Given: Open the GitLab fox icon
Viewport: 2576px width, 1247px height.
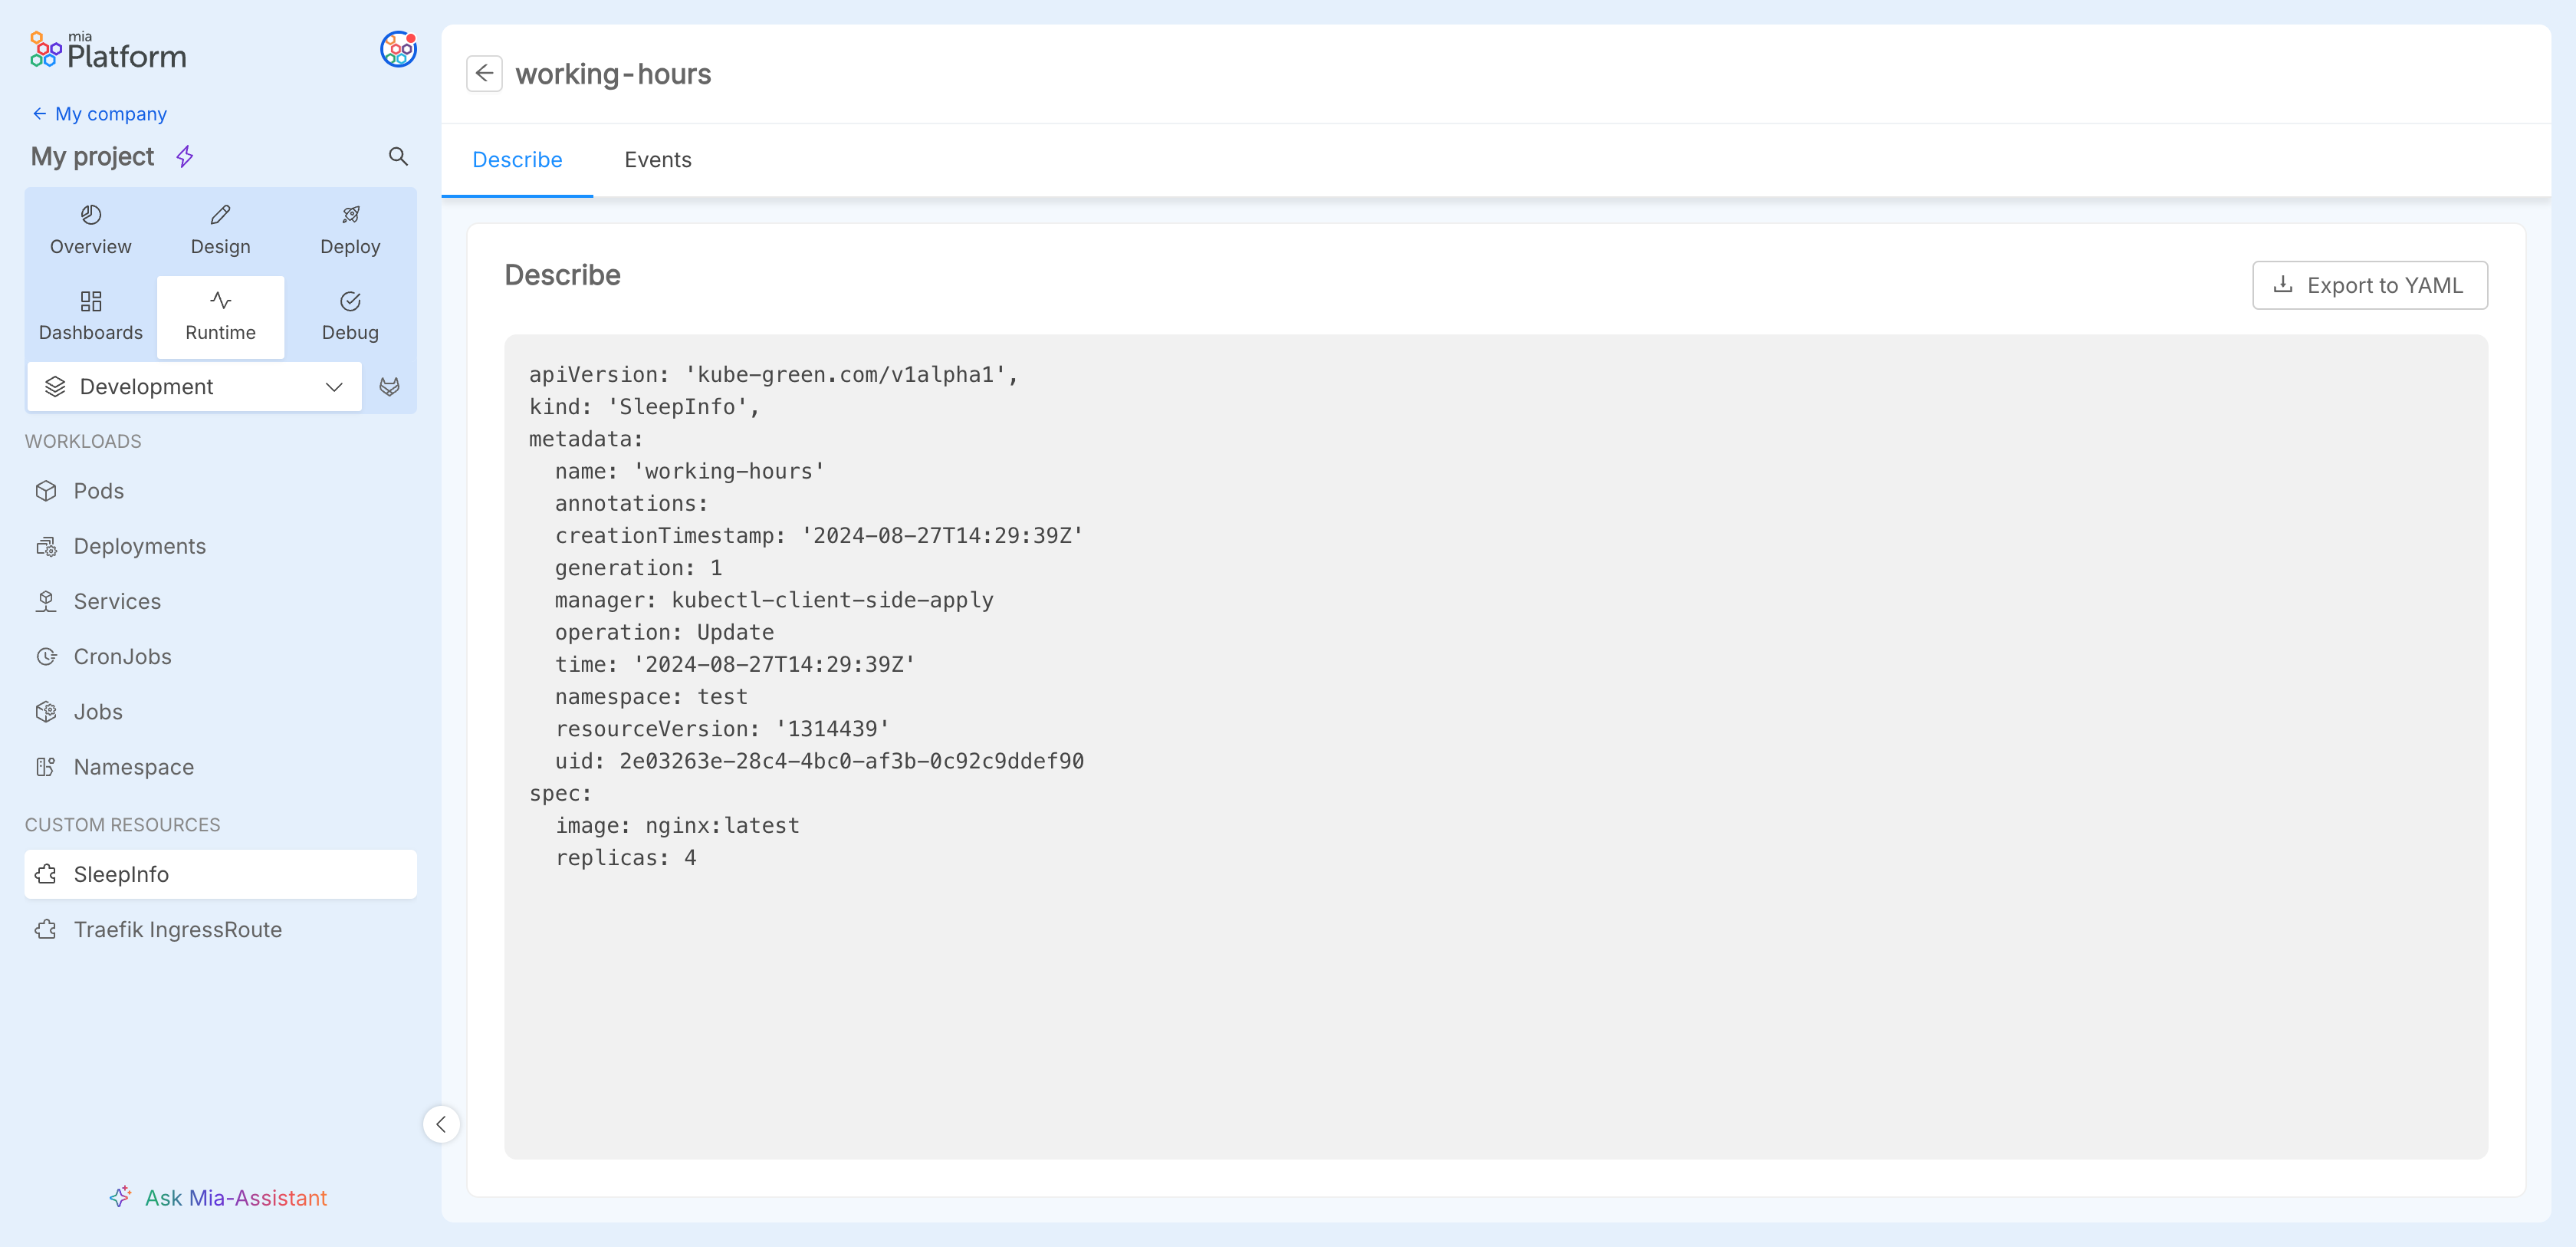Looking at the screenshot, I should pyautogui.click(x=390, y=386).
